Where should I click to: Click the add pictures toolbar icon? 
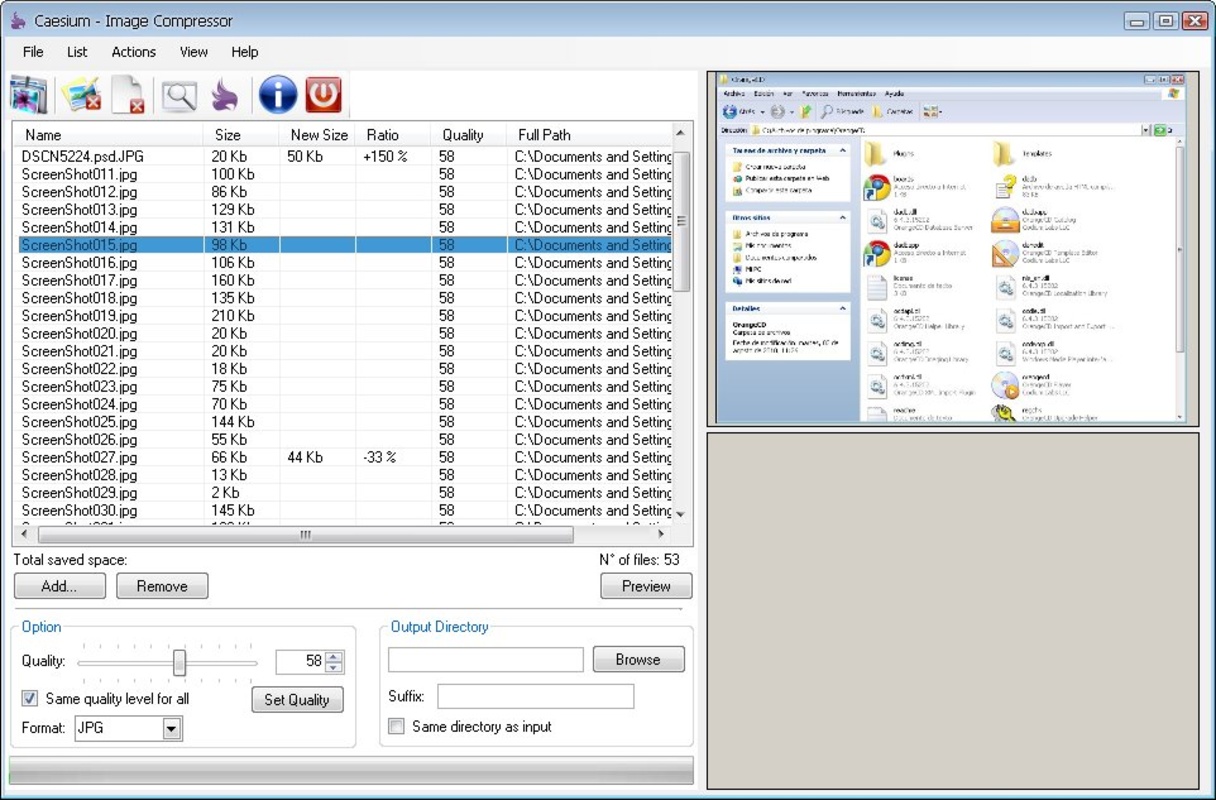29,95
